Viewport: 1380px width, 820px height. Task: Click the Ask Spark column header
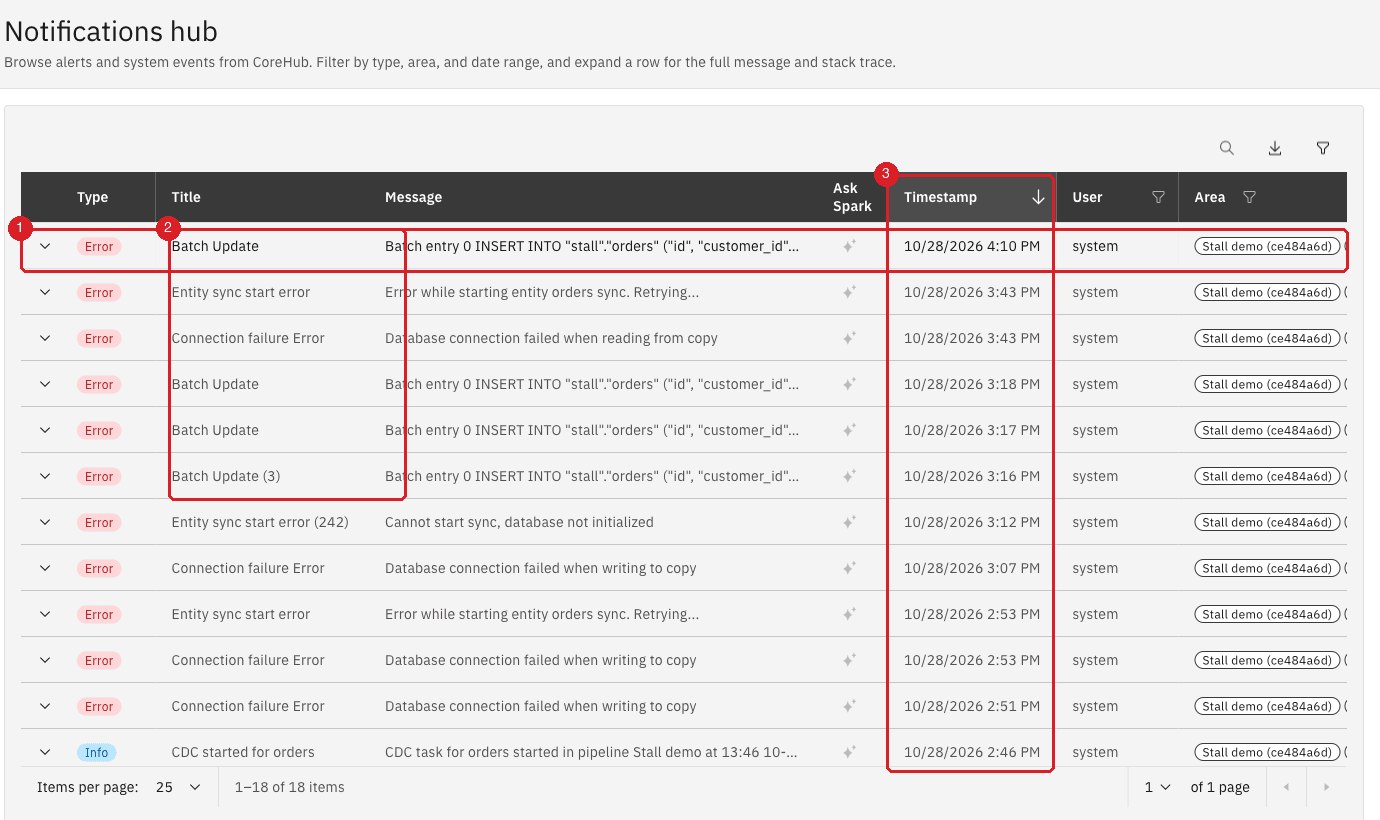(x=852, y=197)
